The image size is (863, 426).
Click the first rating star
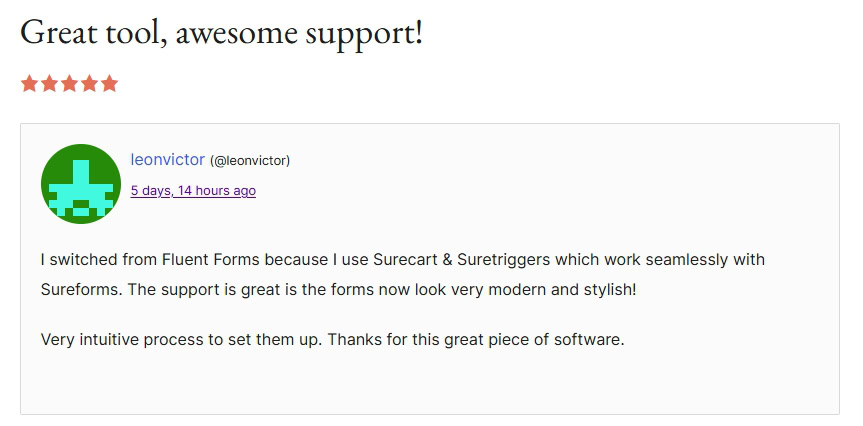[x=29, y=84]
